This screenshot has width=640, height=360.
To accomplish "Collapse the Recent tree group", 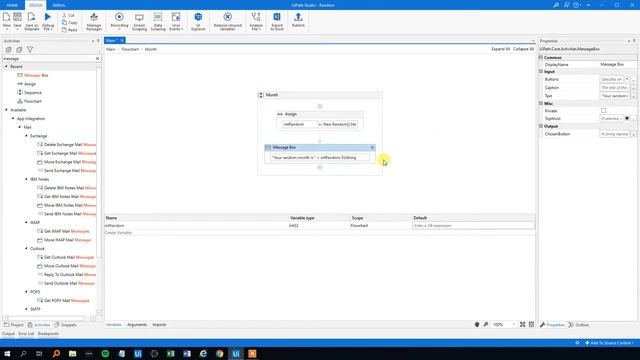I will tap(6, 66).
